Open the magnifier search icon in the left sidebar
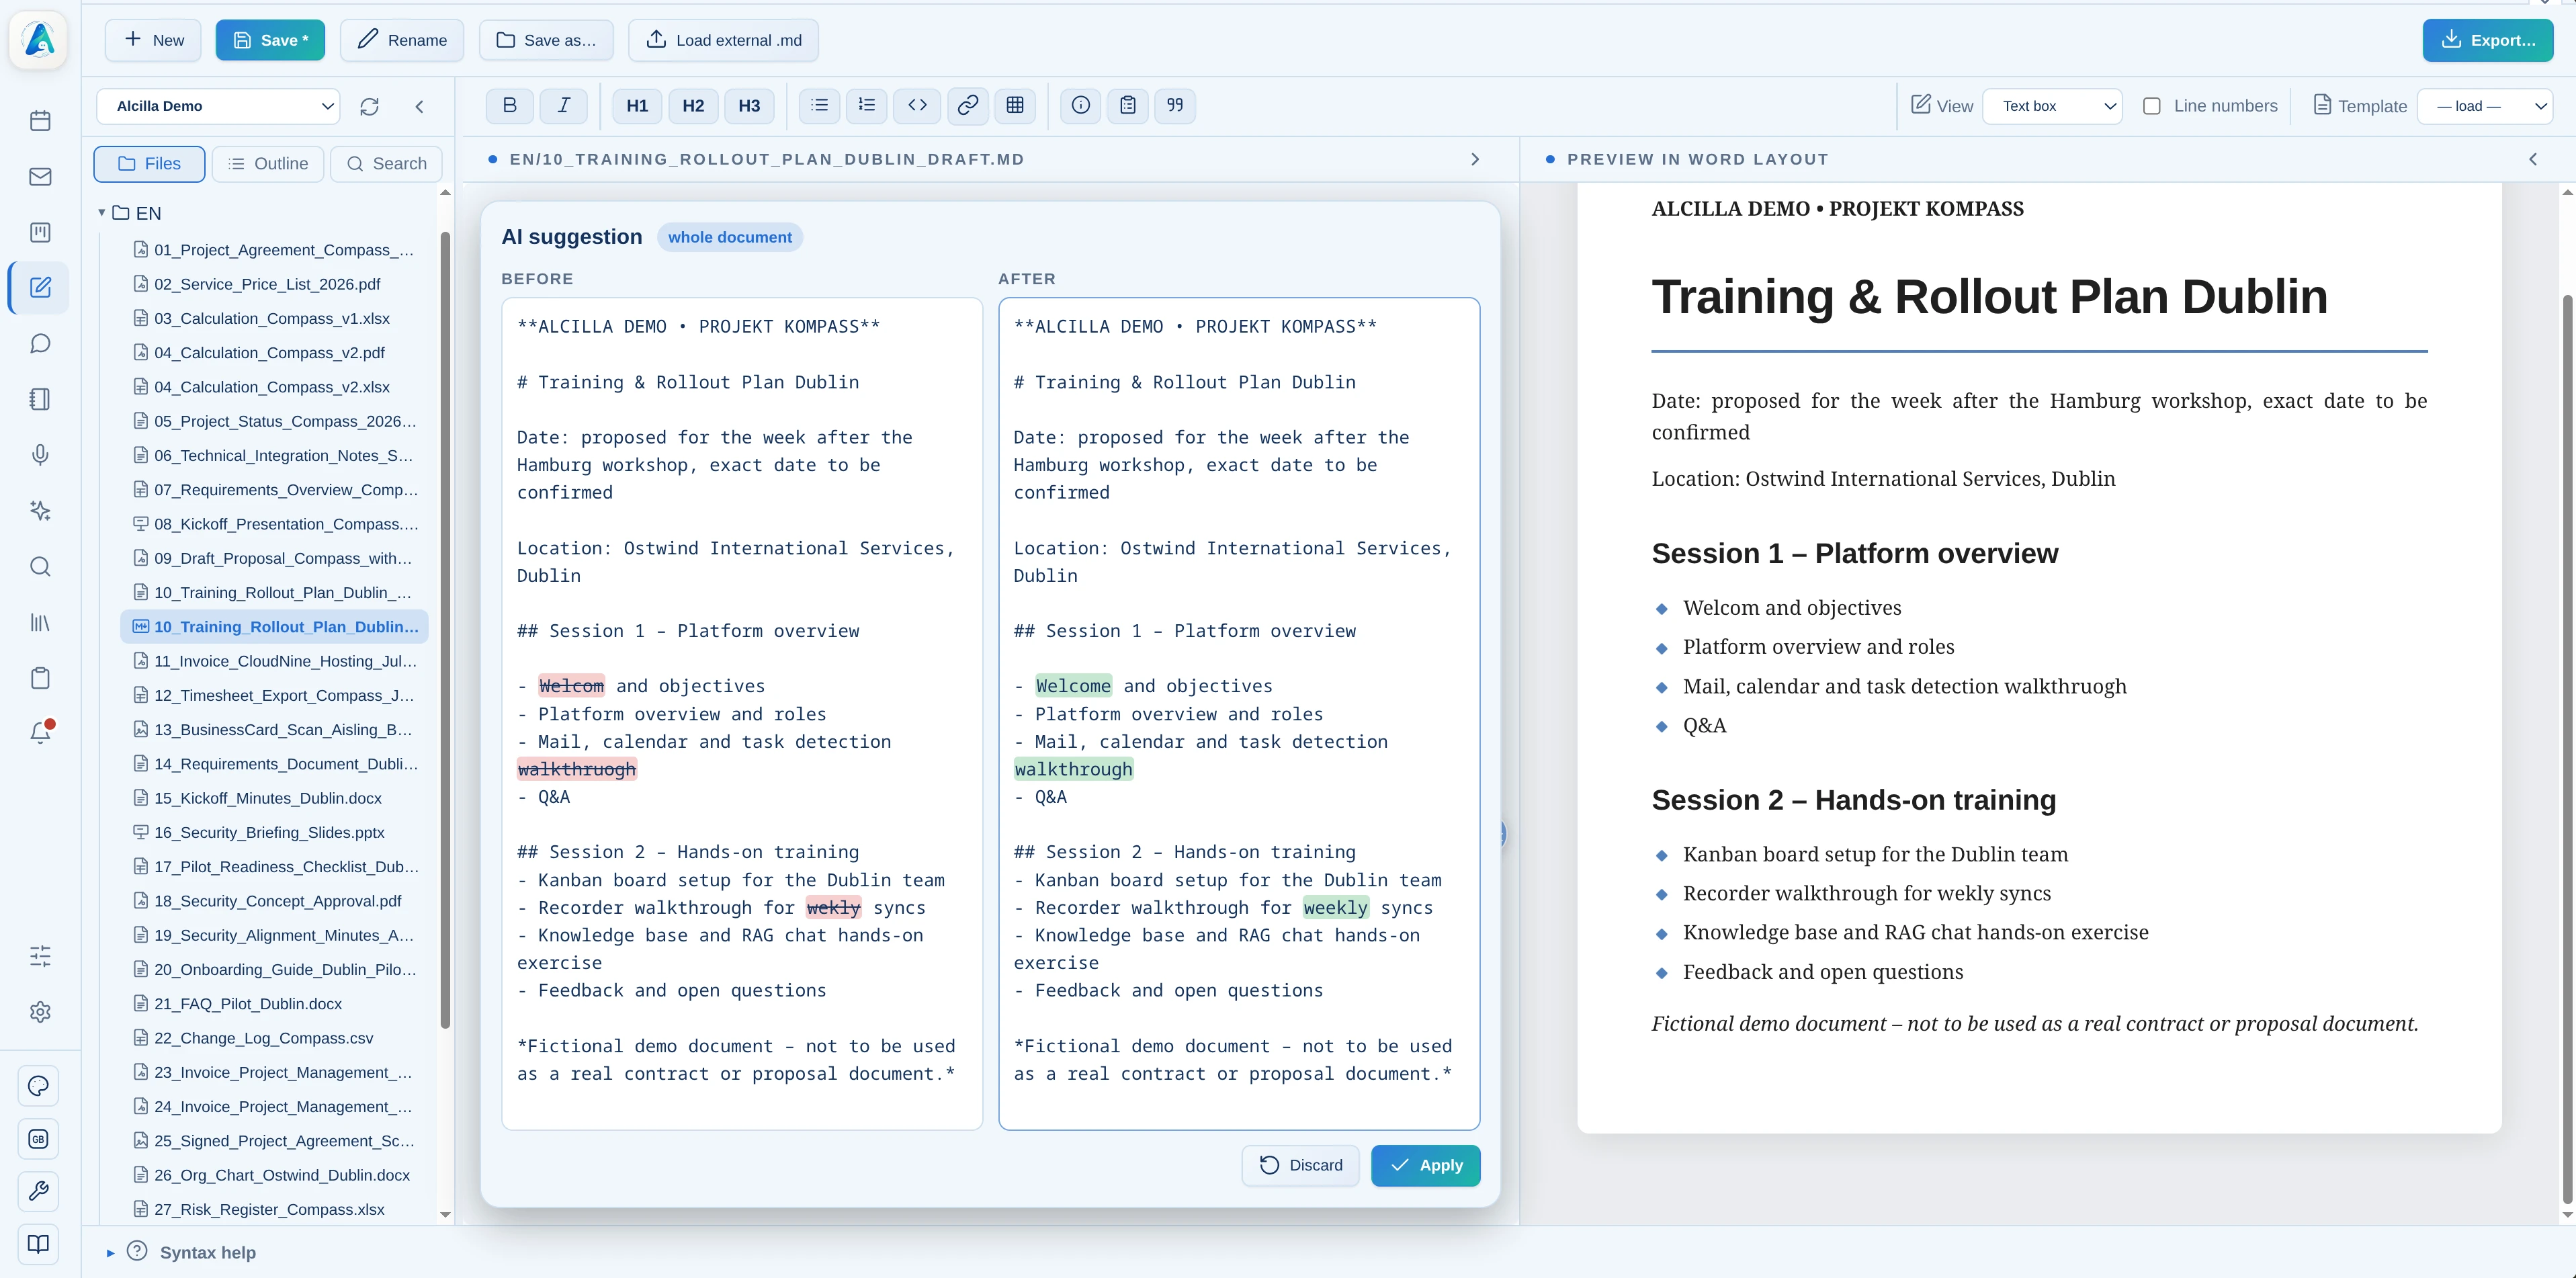 [40, 567]
